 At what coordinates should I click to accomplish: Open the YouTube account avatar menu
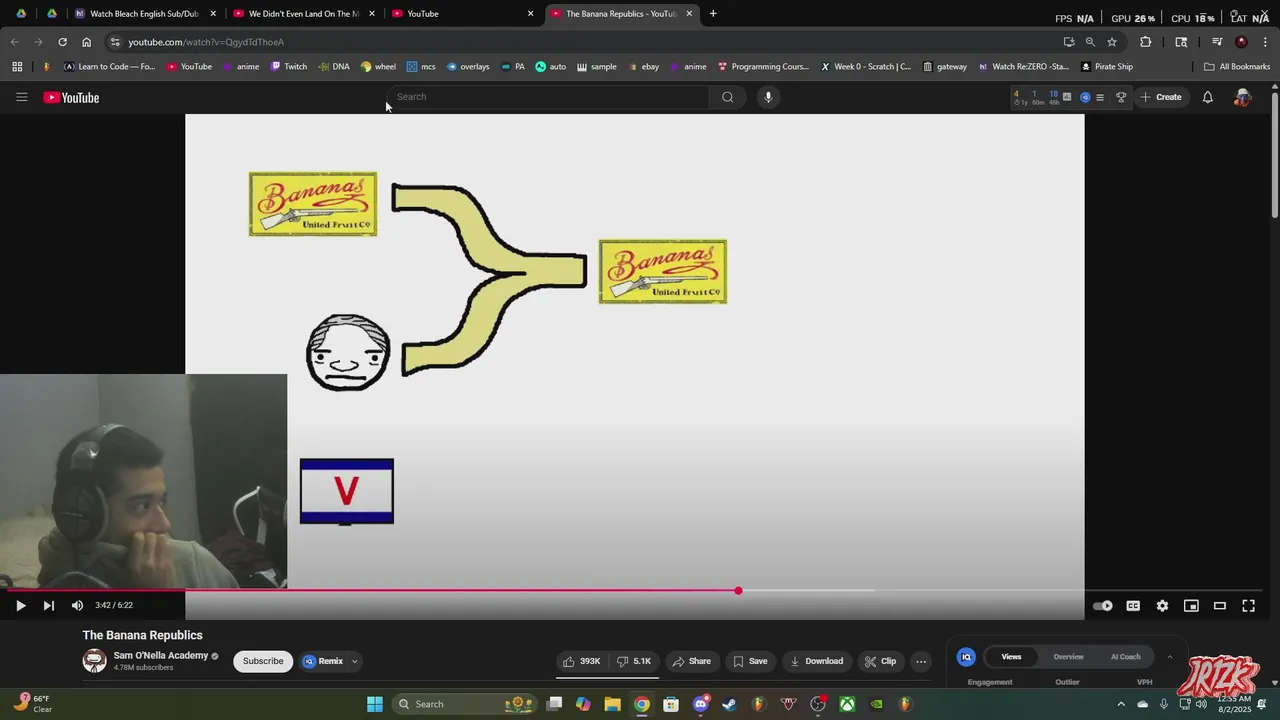[x=1242, y=97]
